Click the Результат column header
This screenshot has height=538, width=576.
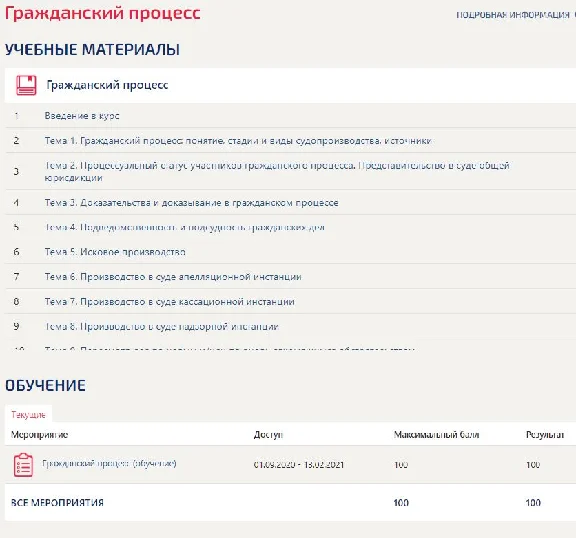[x=545, y=435]
